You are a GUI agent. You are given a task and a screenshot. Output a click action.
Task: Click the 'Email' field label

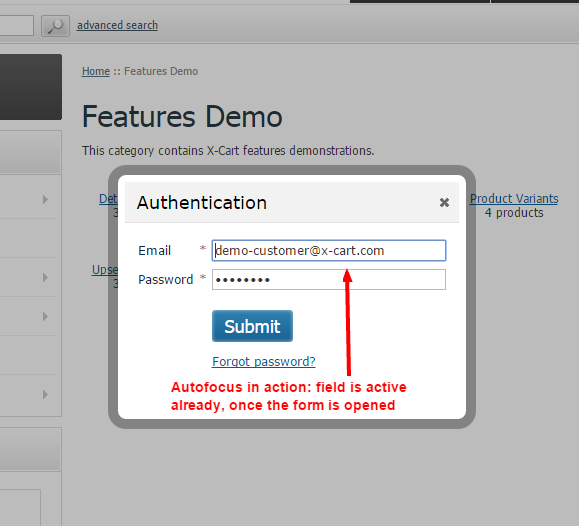click(154, 250)
